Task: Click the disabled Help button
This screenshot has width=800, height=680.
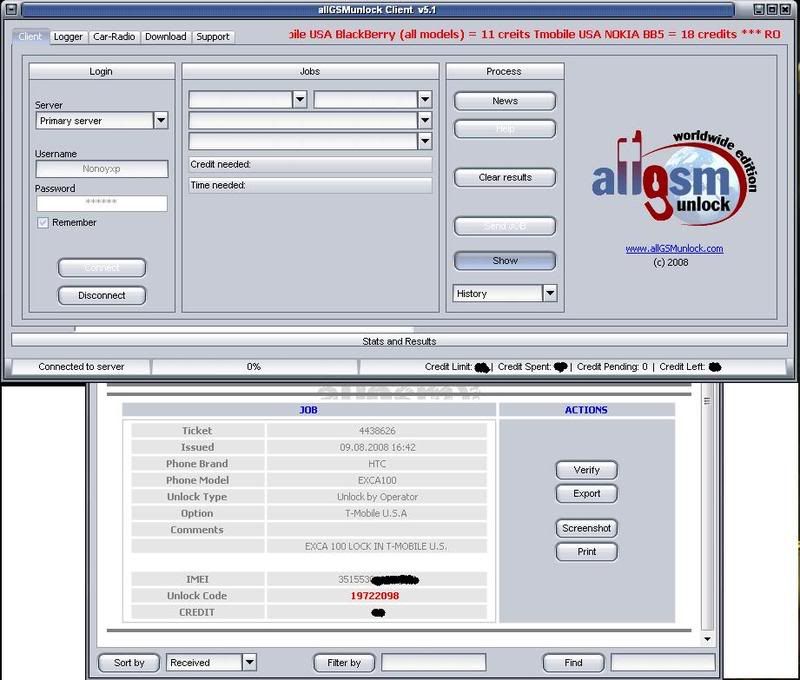Action: 505,129
